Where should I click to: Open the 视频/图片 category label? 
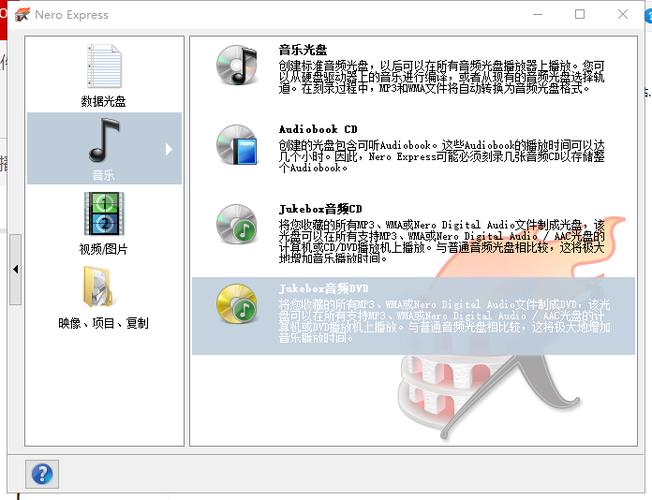pyautogui.click(x=104, y=249)
